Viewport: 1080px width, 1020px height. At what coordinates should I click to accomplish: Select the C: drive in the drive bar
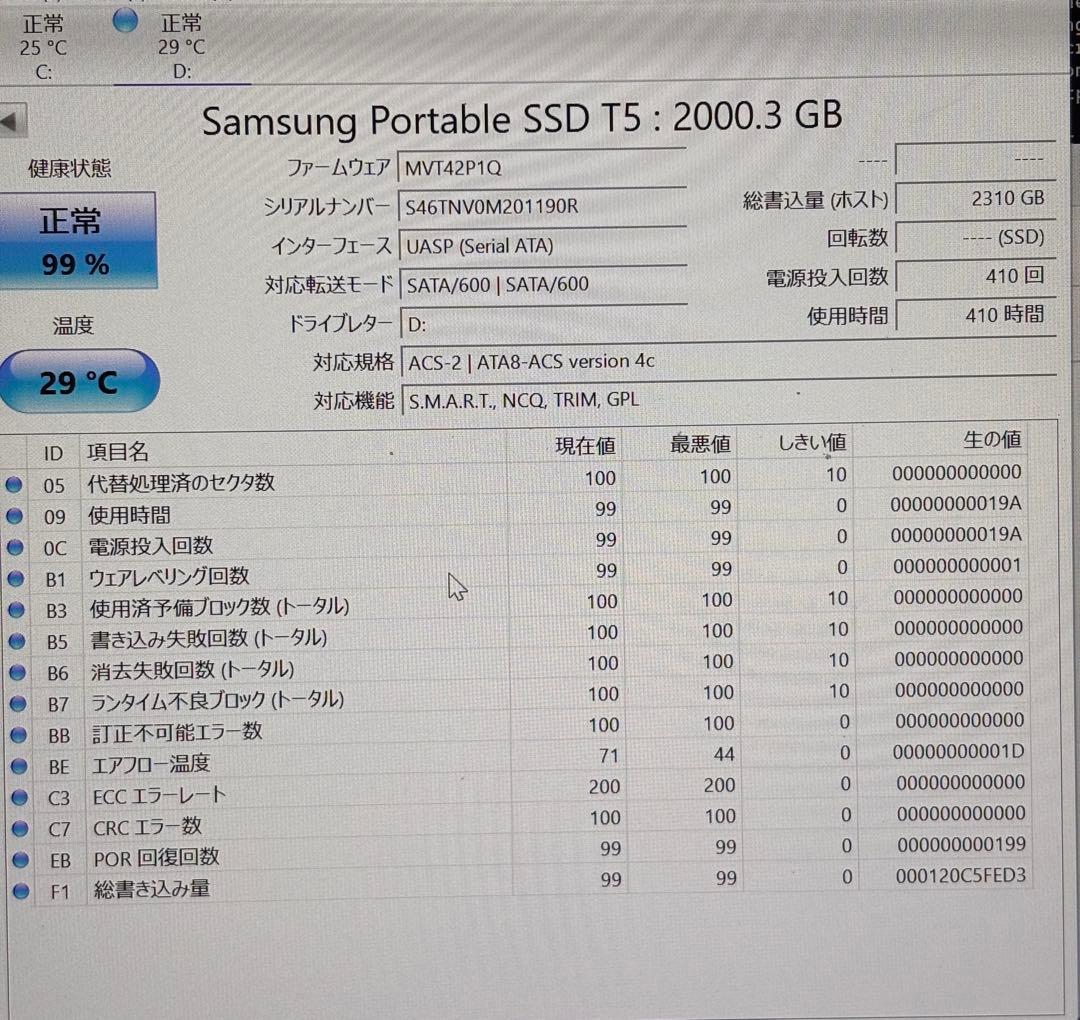click(42, 45)
